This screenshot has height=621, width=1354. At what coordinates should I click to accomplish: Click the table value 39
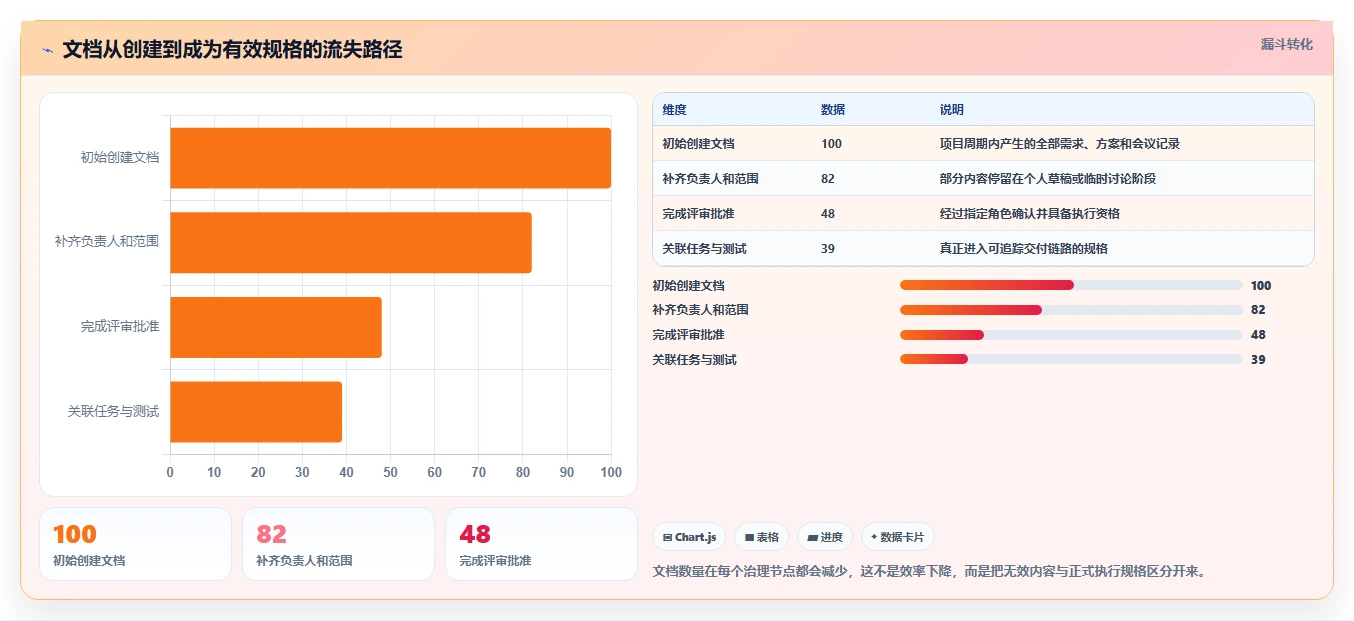pos(828,249)
